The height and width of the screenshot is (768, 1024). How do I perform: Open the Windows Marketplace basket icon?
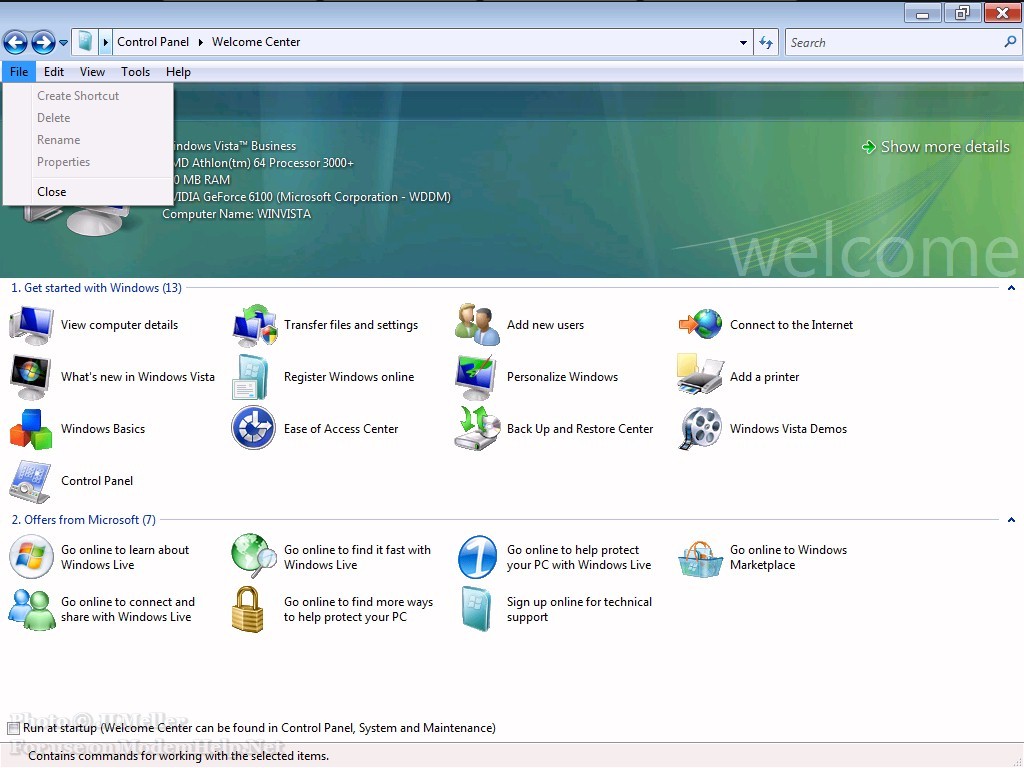(x=700, y=559)
